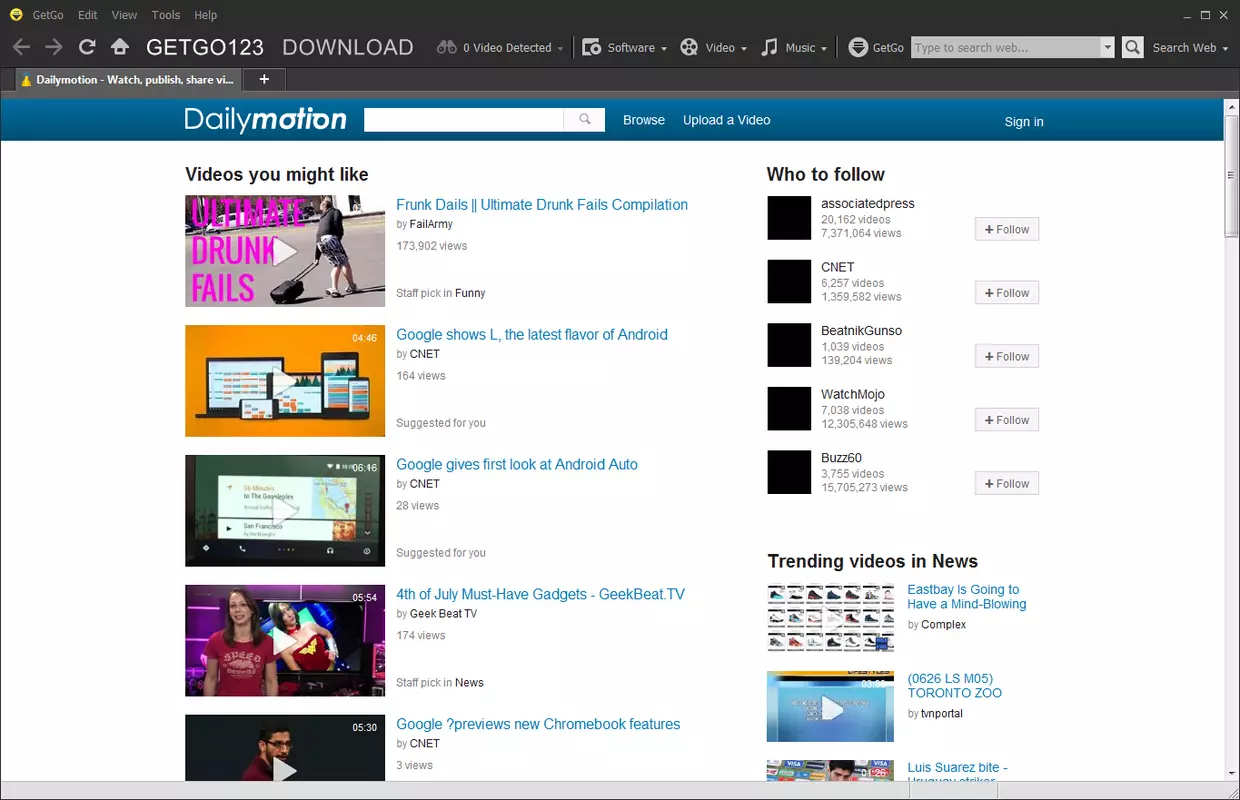Click the Dailymotion tab favicon

tap(27, 80)
